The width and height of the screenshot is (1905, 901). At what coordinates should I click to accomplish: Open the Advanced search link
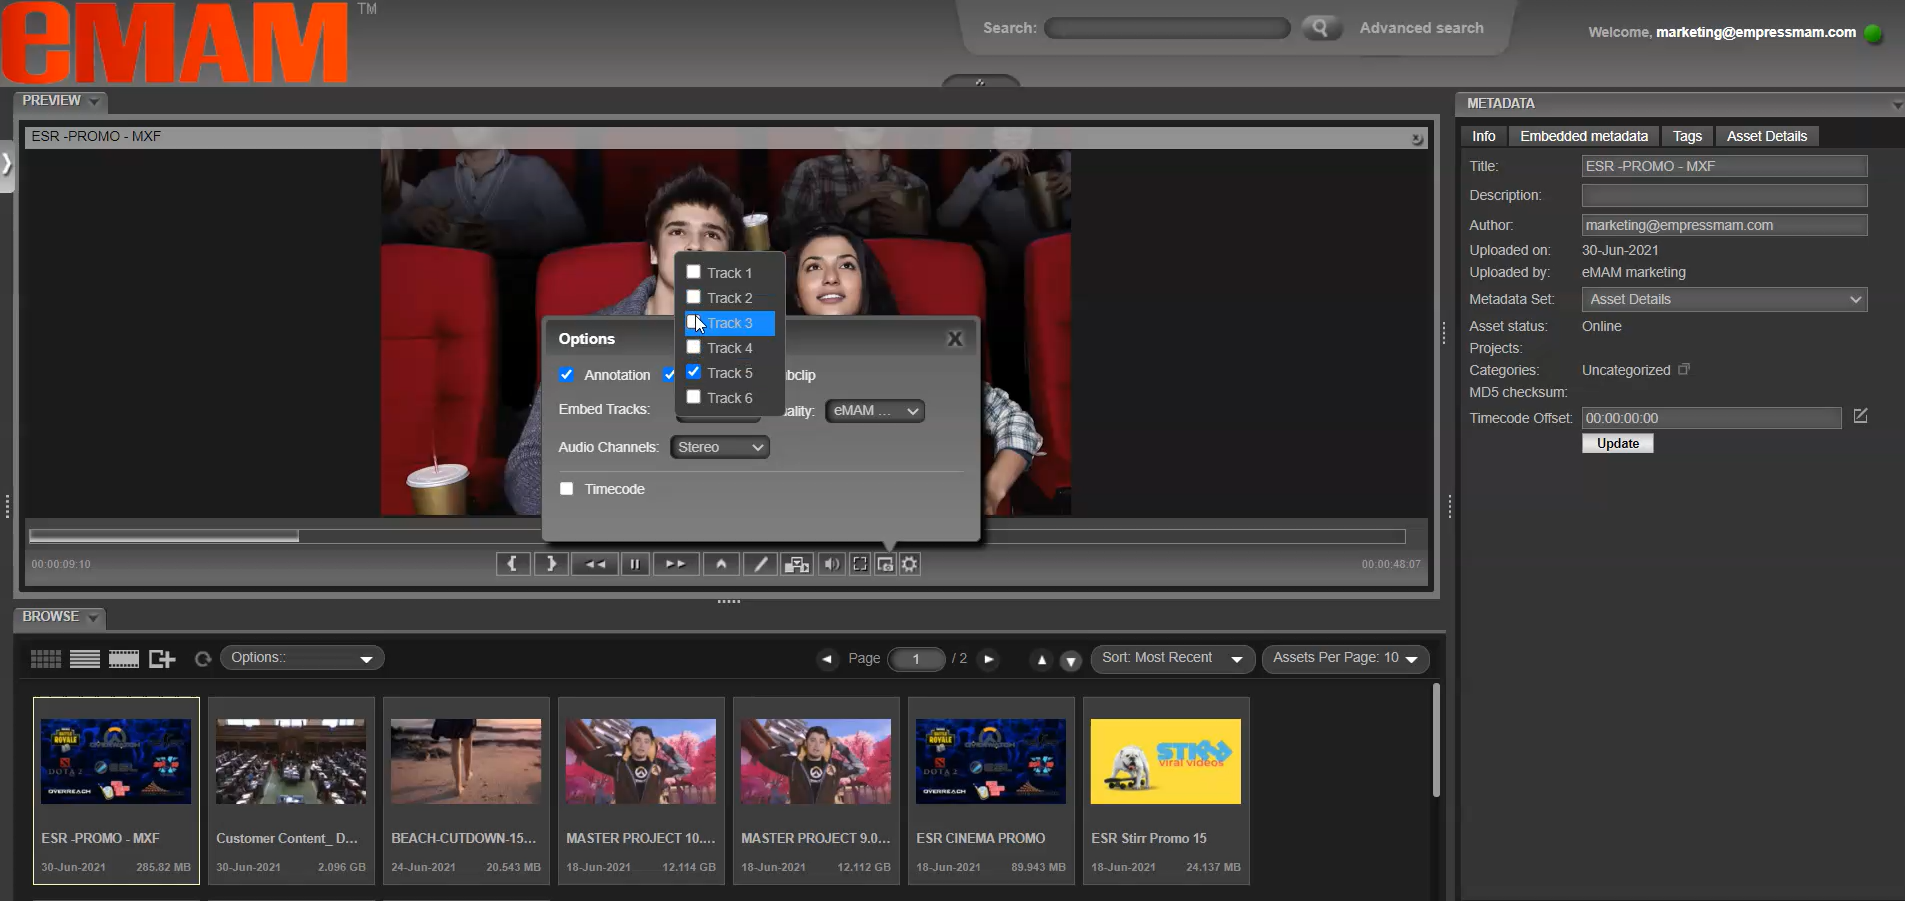click(x=1420, y=28)
